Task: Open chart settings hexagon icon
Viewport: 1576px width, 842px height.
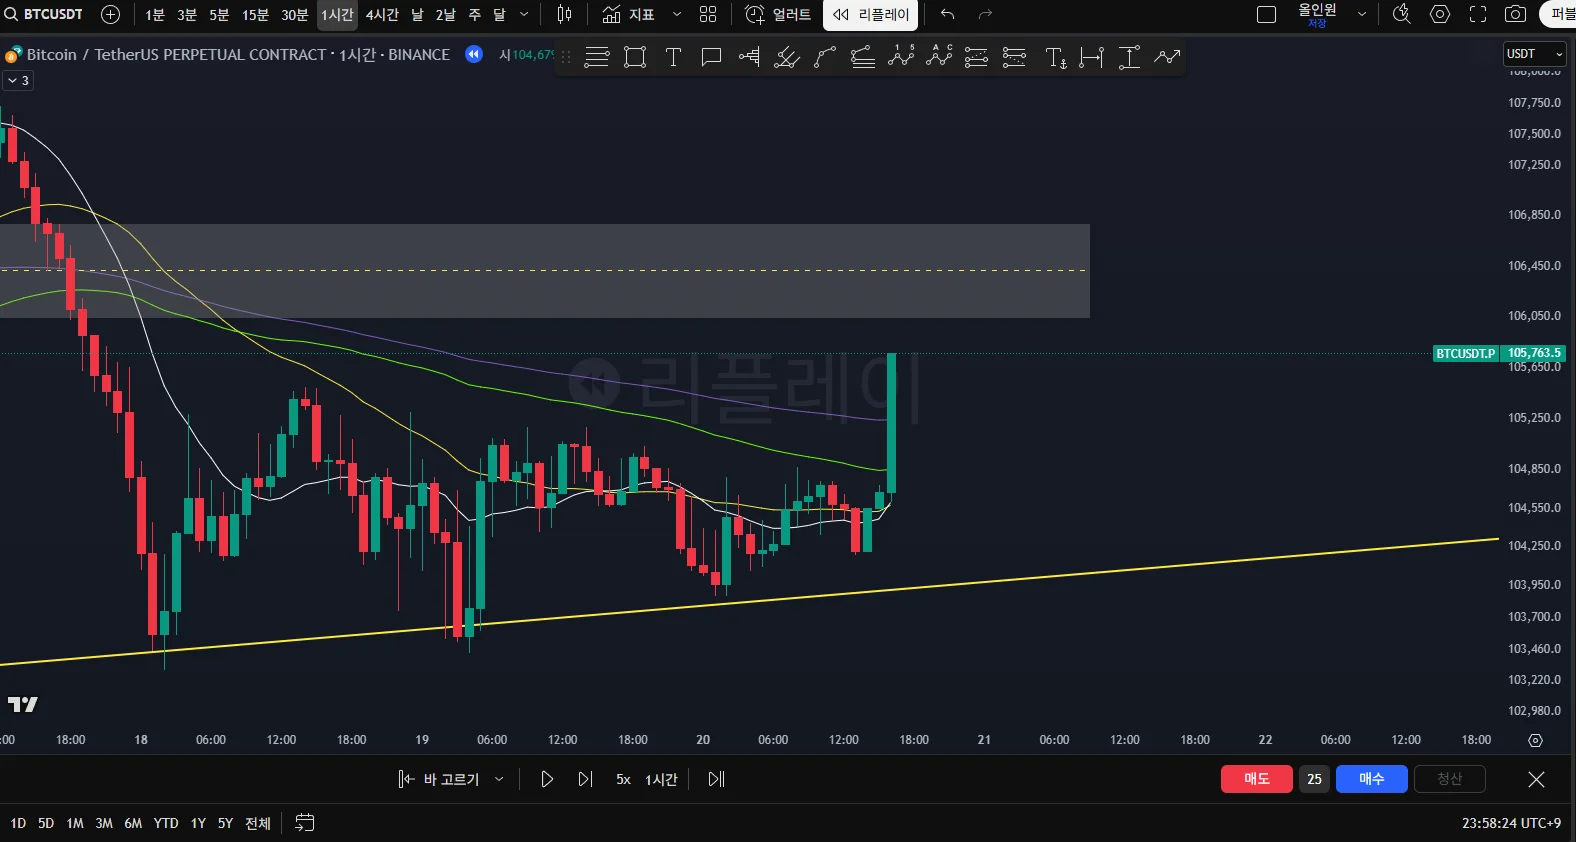Action: (x=1440, y=14)
